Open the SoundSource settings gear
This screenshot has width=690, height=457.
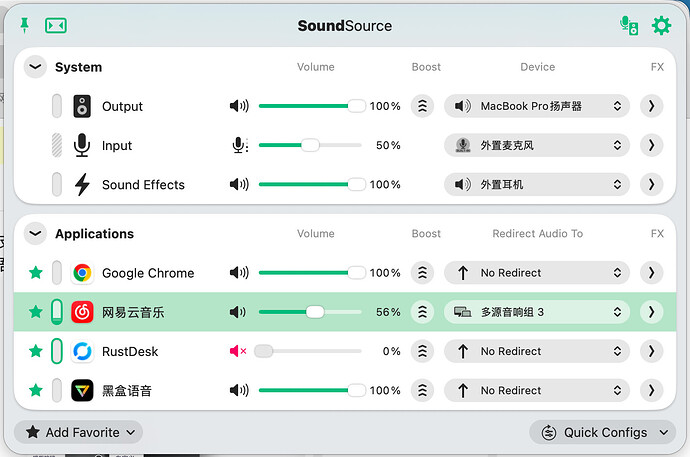[x=661, y=26]
